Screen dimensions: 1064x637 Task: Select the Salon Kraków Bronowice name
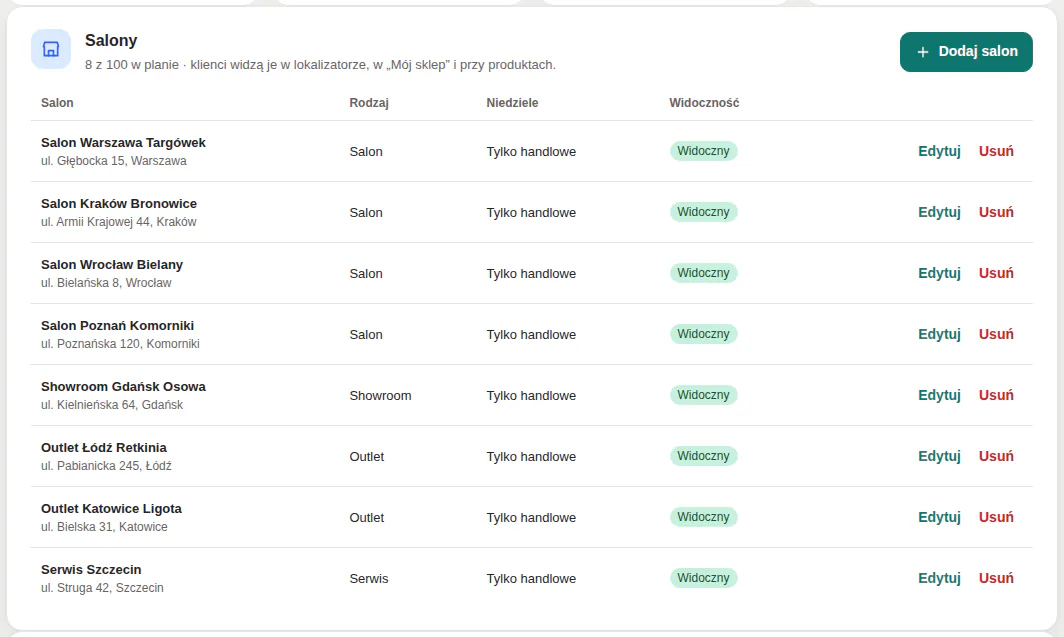click(119, 204)
